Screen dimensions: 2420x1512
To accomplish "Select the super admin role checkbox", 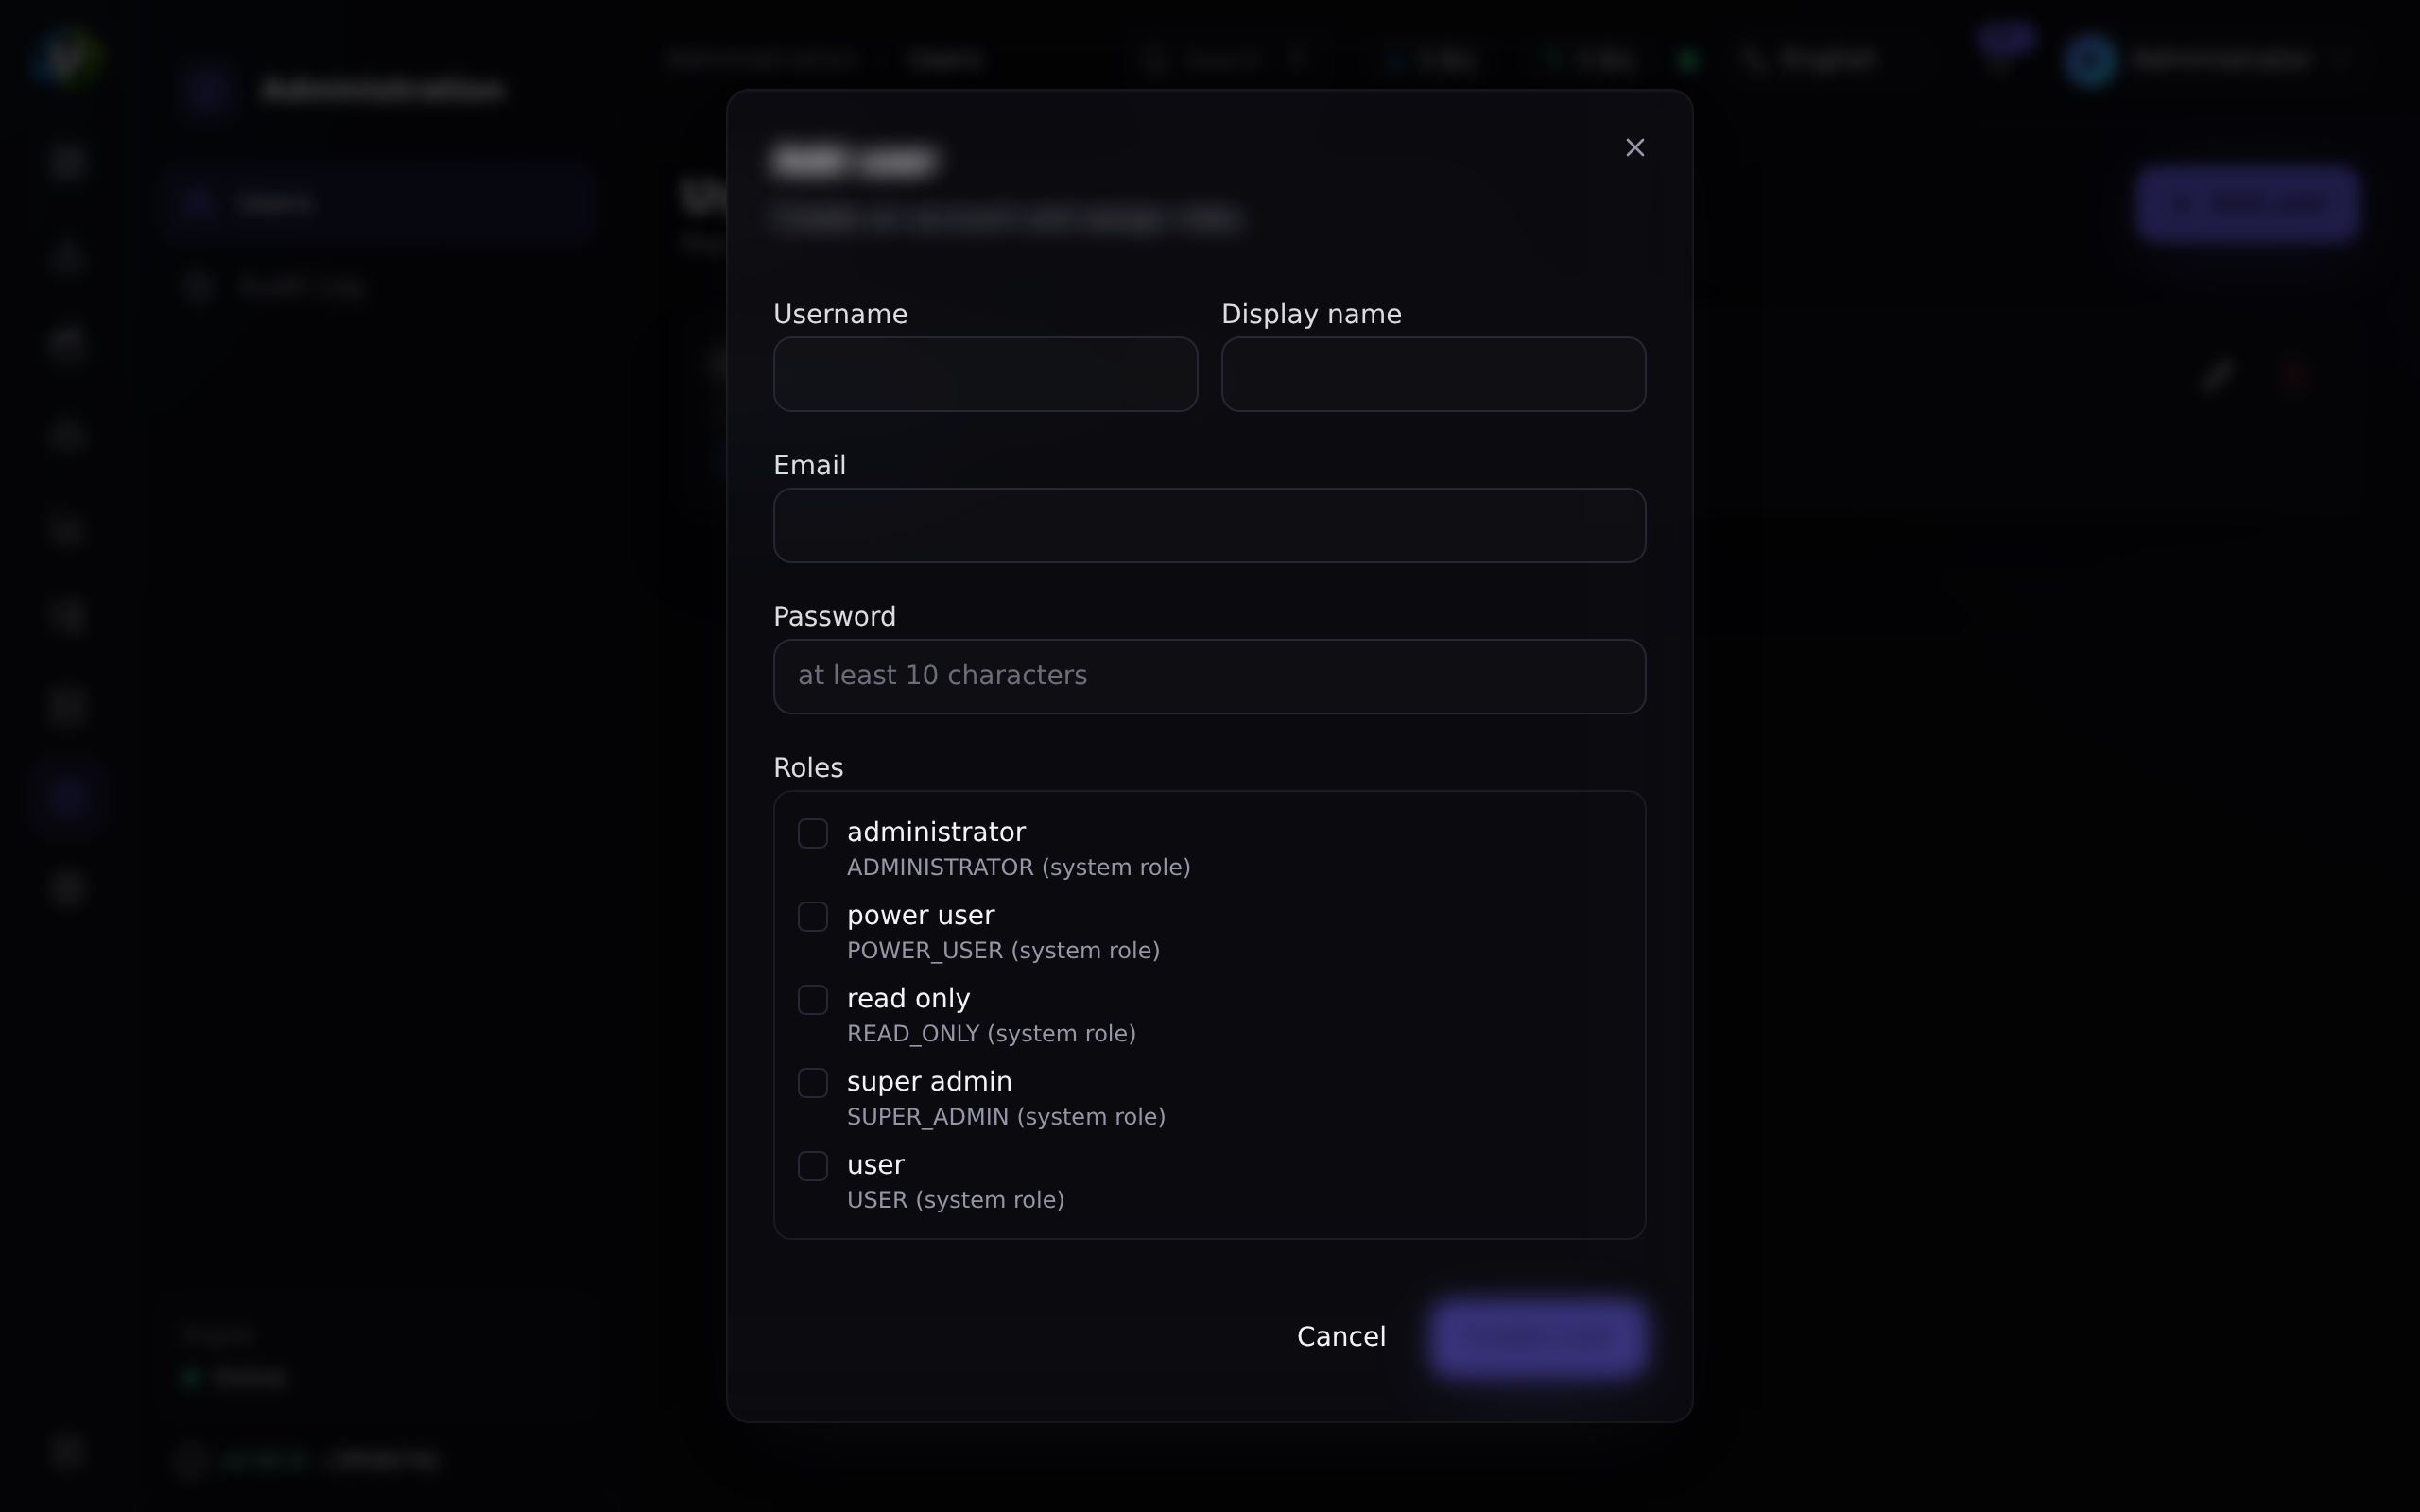I will (813, 1082).
